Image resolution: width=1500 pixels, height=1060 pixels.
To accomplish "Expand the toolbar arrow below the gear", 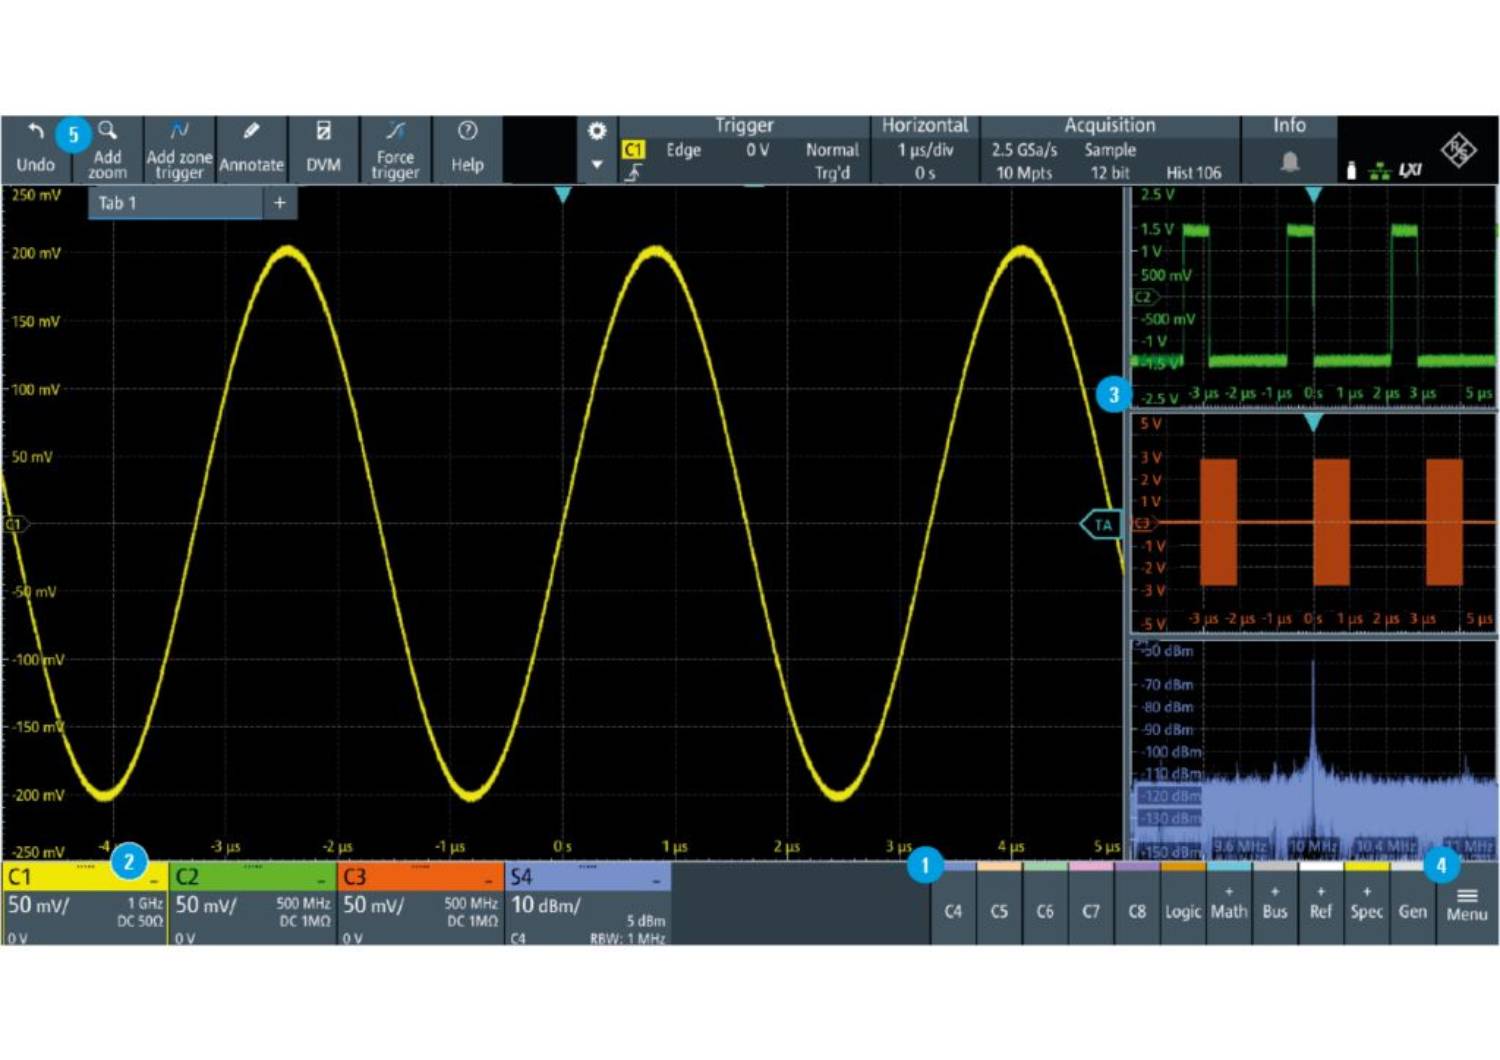I will coord(597,165).
